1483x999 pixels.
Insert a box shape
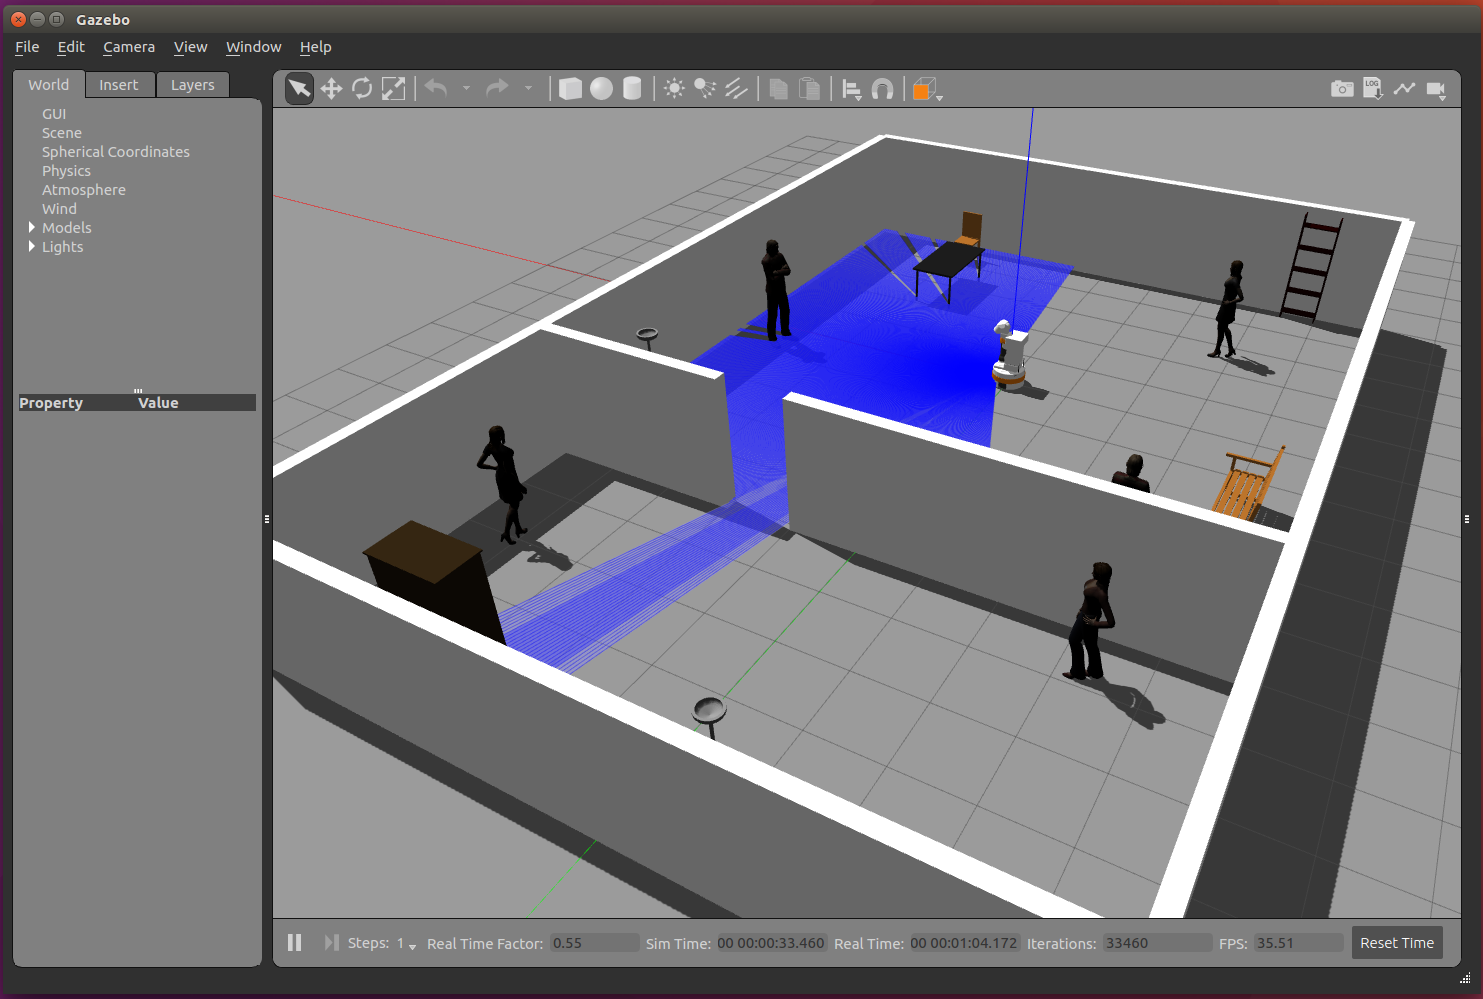[x=570, y=89]
